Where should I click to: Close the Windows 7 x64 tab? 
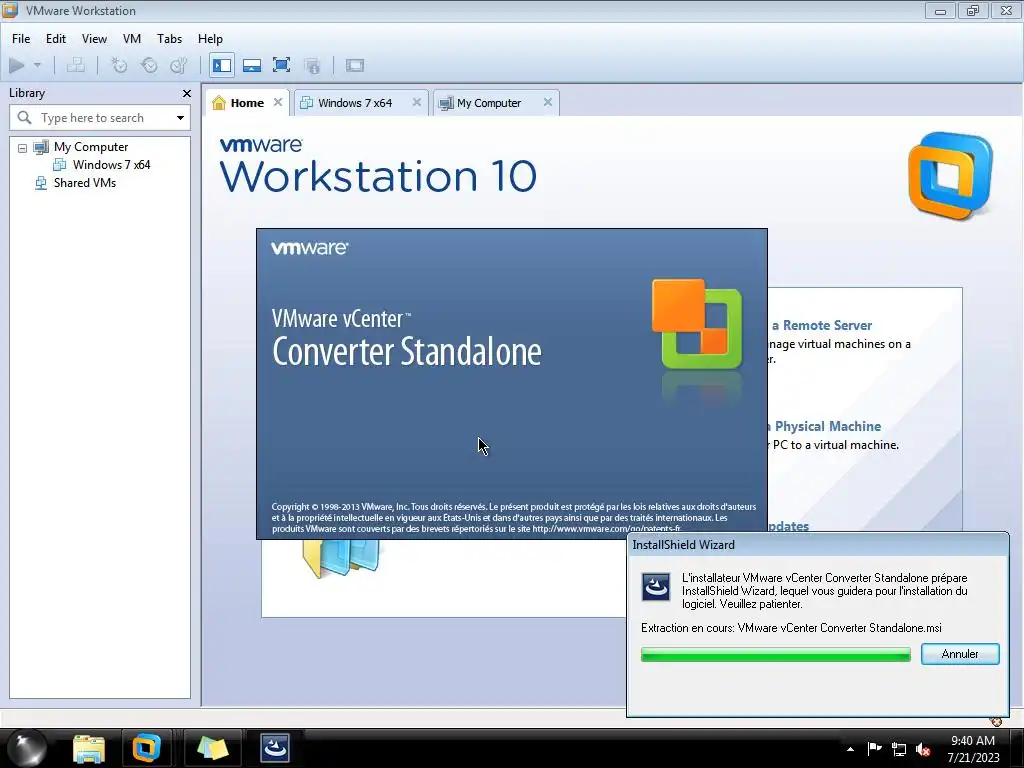[417, 102]
